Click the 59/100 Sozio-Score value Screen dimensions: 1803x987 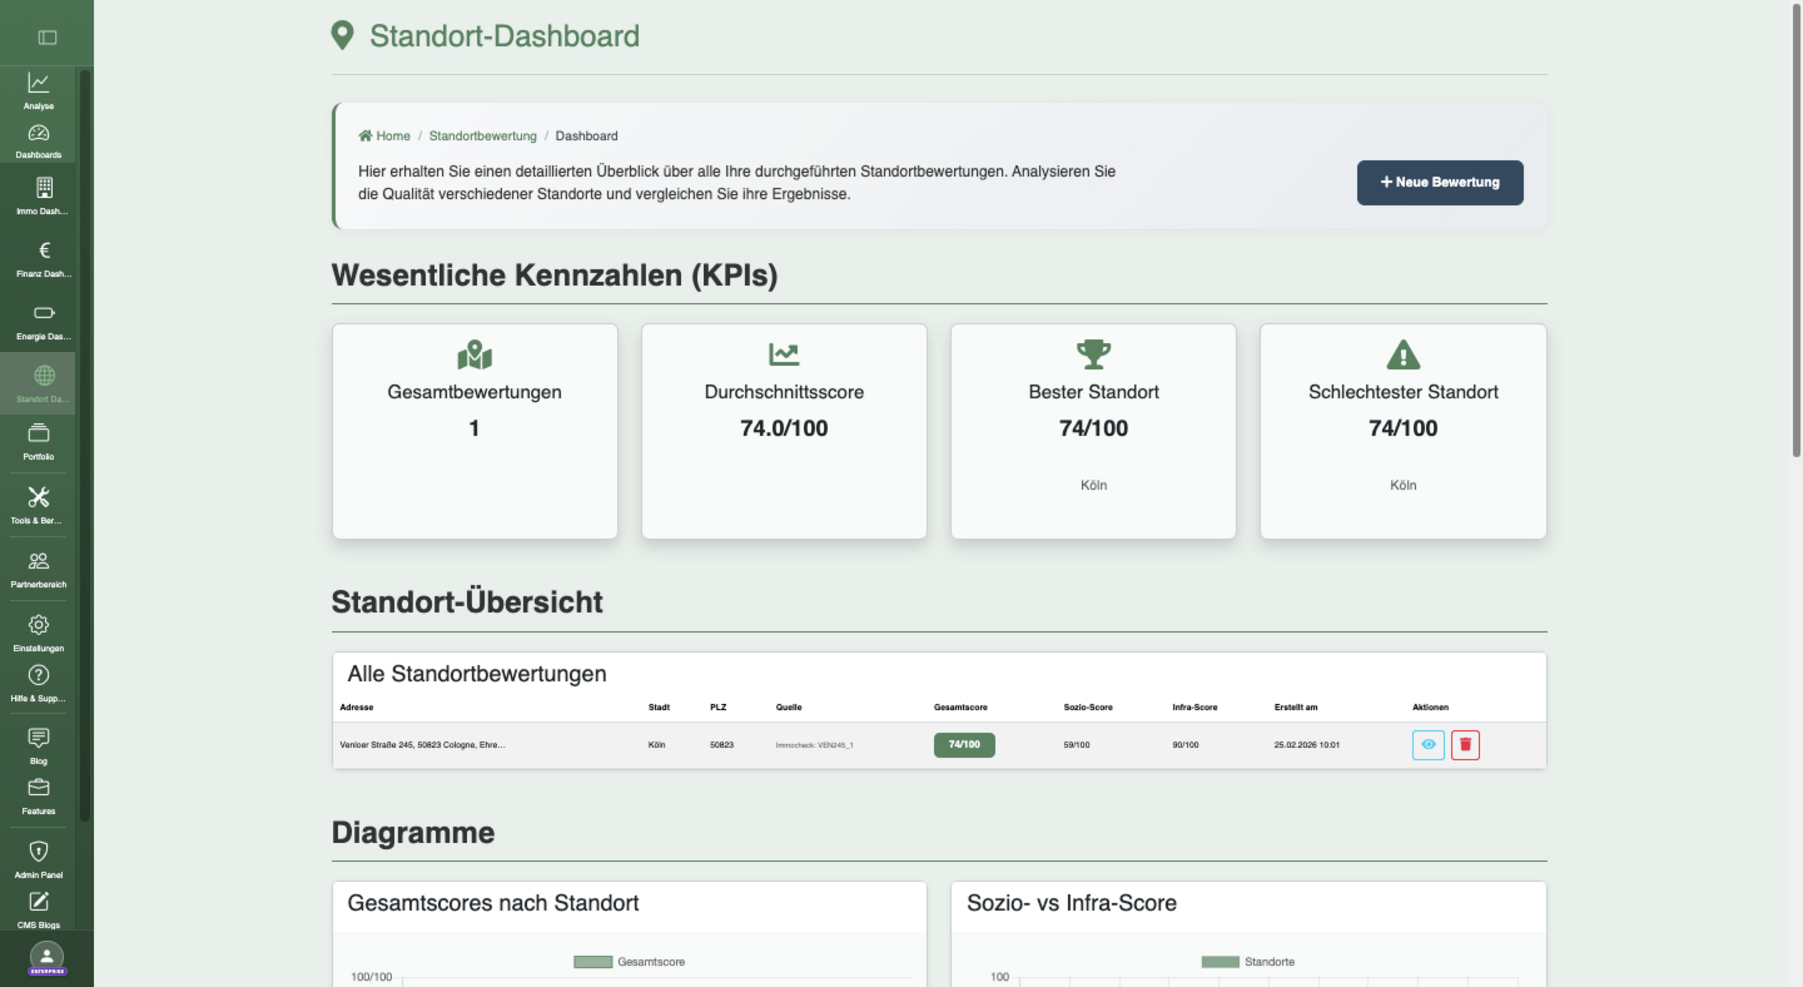pyautogui.click(x=1076, y=745)
